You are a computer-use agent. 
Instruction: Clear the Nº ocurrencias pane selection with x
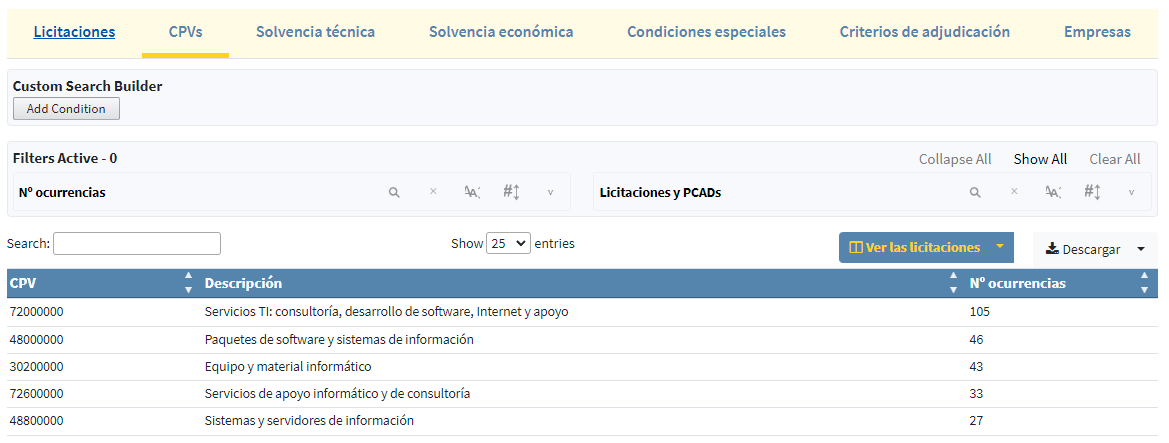click(433, 192)
